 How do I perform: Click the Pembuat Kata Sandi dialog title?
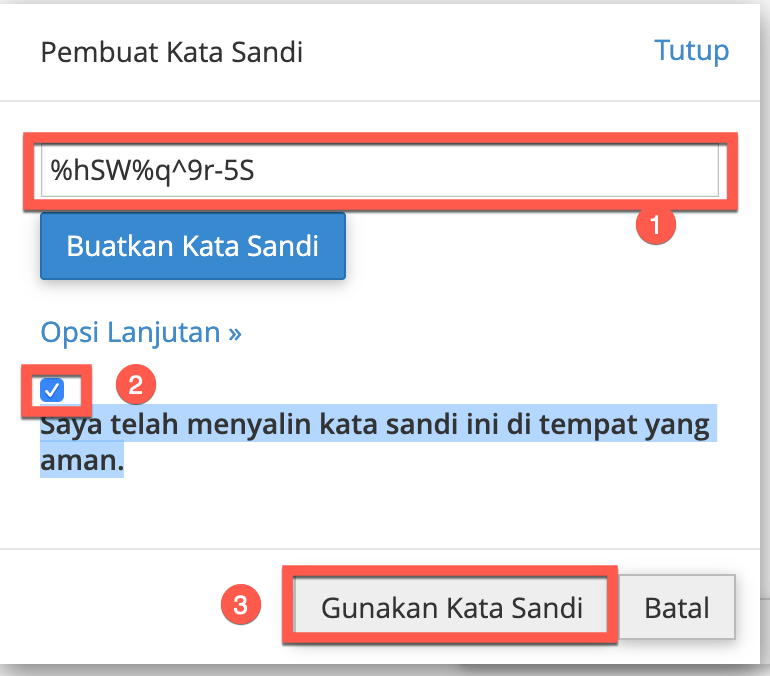click(x=172, y=52)
